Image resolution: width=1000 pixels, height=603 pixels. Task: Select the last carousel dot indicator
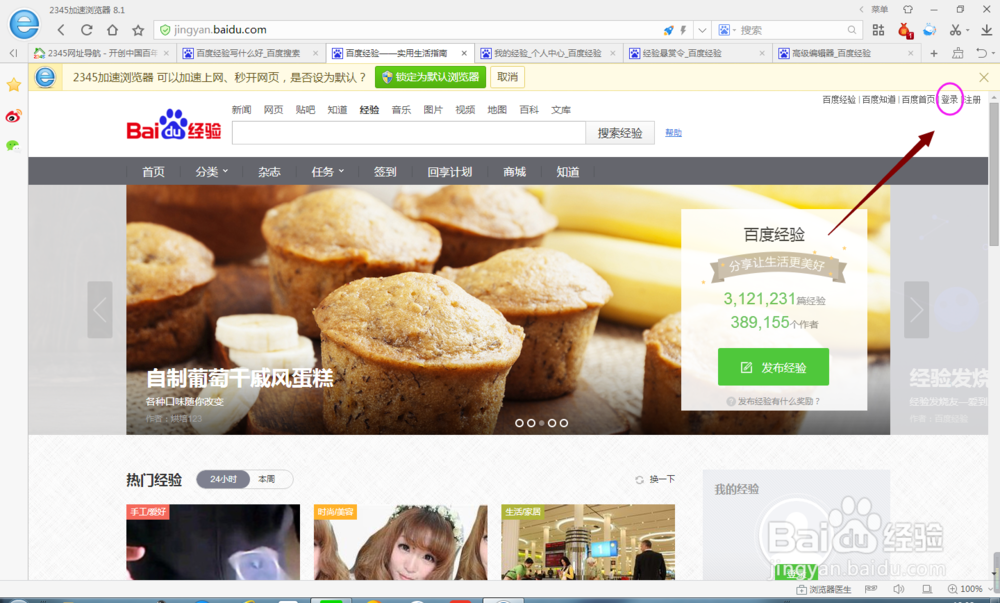564,423
